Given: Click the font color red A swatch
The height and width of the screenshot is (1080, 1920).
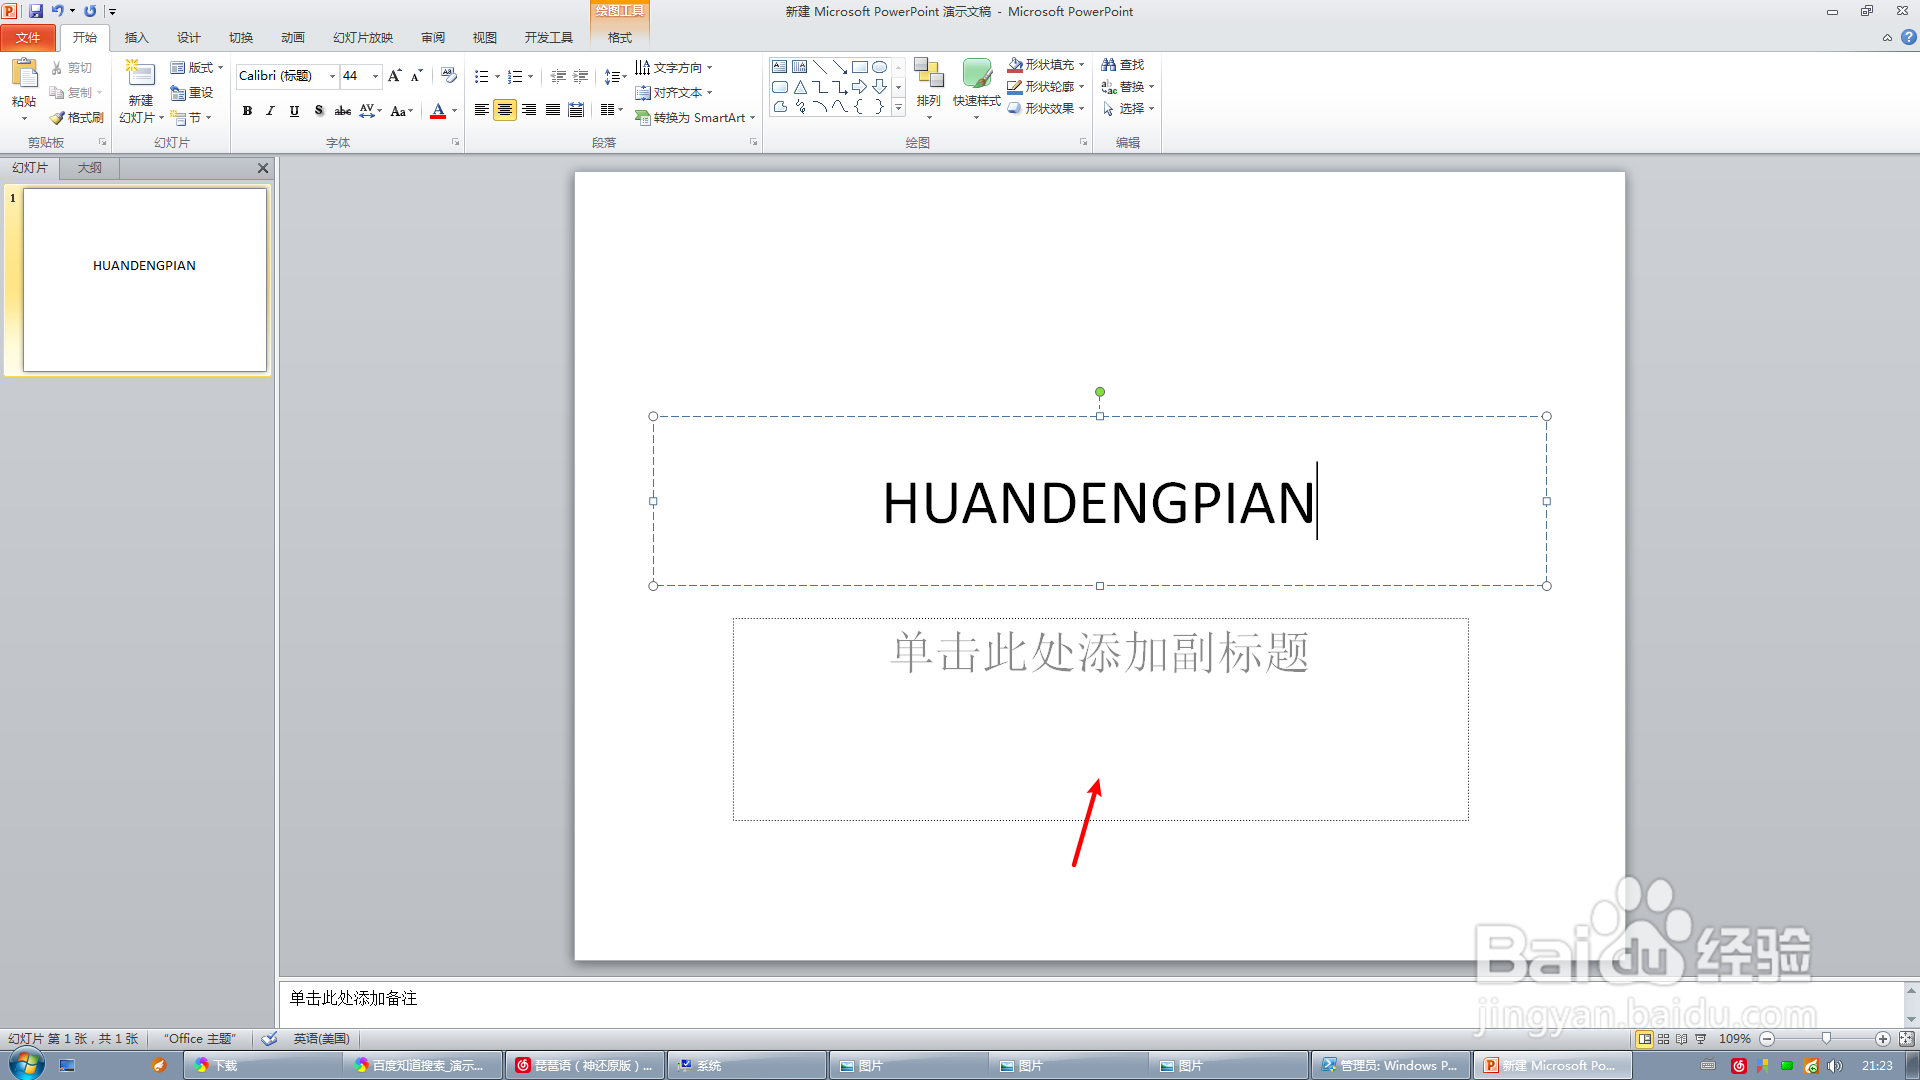Looking at the screenshot, I should [x=438, y=111].
